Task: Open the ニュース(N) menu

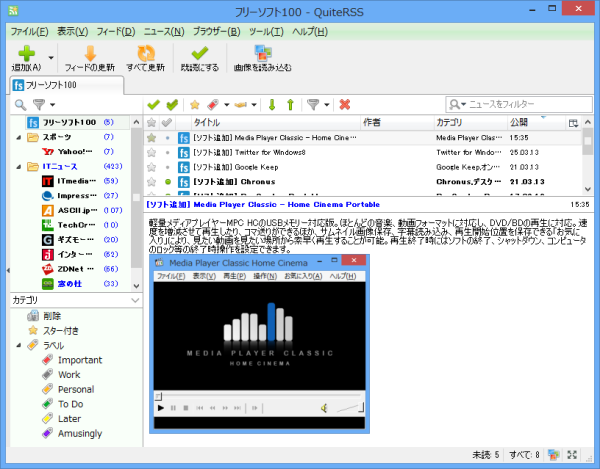Action: tap(164, 32)
